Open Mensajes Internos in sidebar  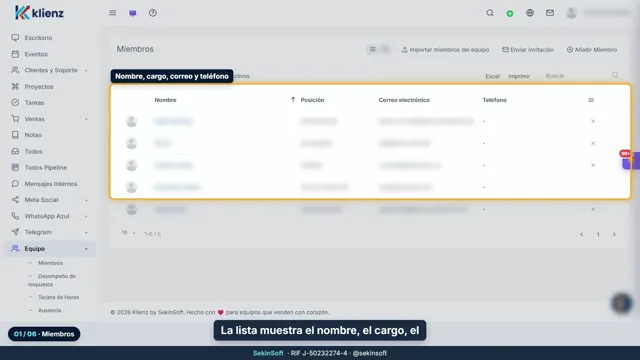[50, 184]
